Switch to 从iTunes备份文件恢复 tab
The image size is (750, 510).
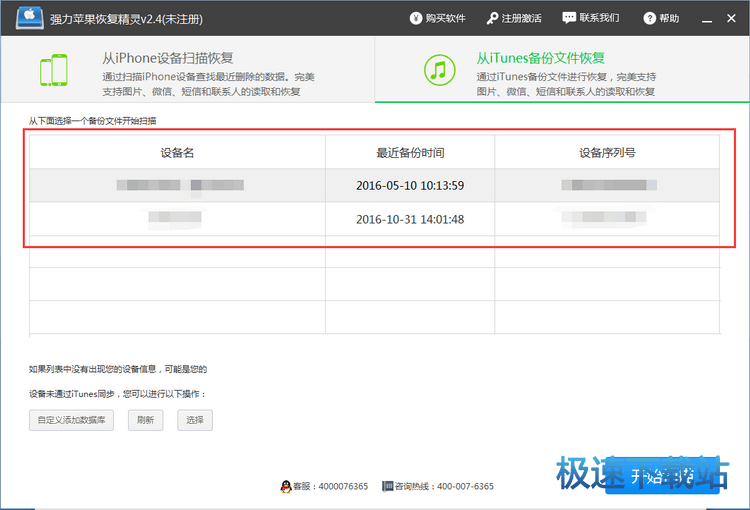562,69
